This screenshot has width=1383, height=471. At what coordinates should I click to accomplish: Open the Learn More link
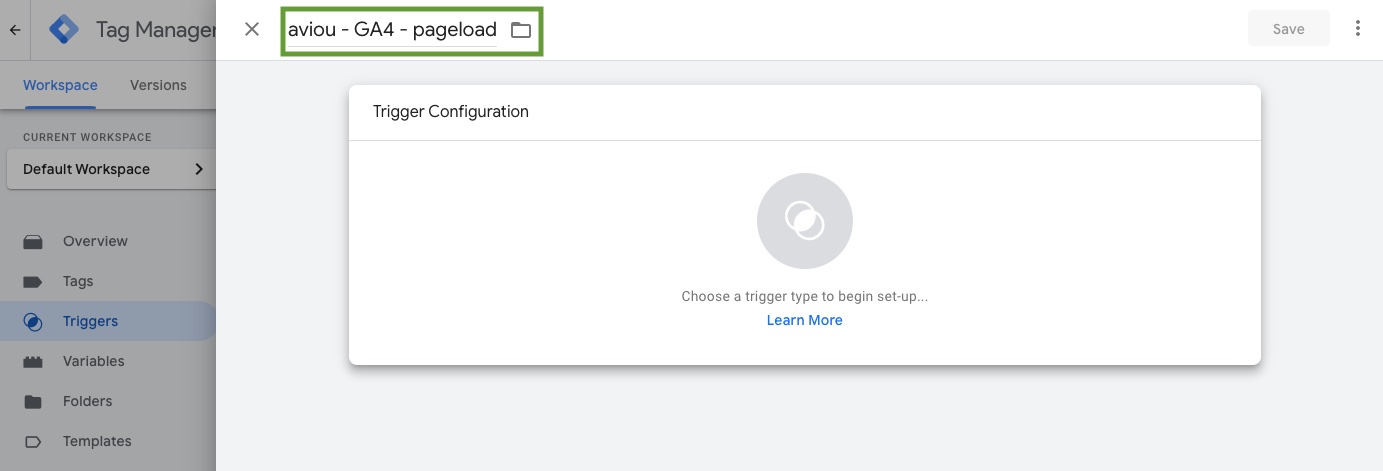point(805,320)
